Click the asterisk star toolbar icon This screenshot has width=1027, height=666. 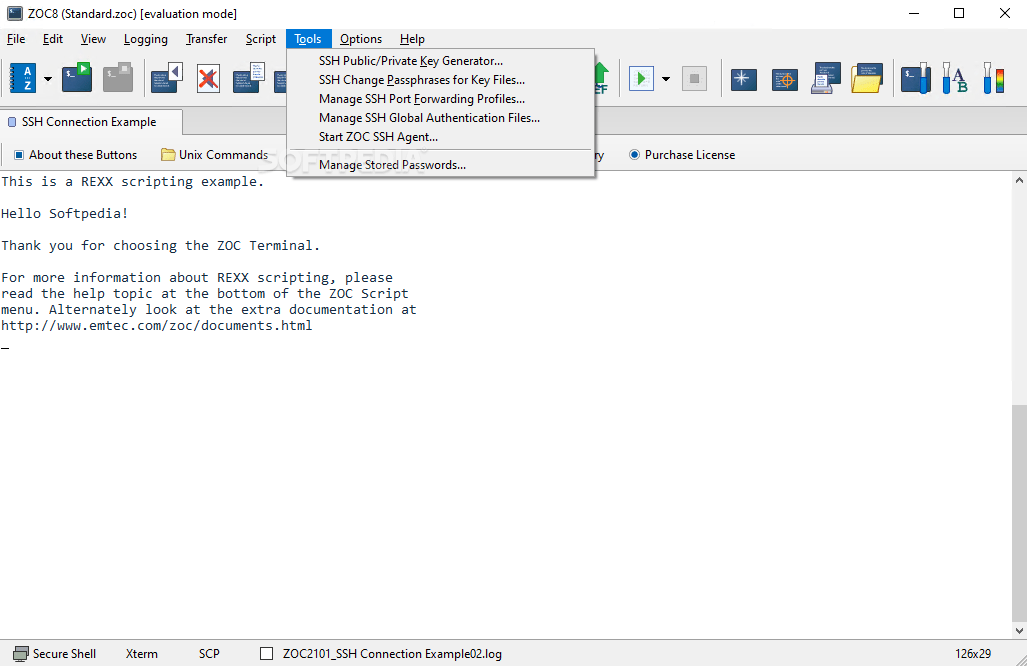(743, 79)
